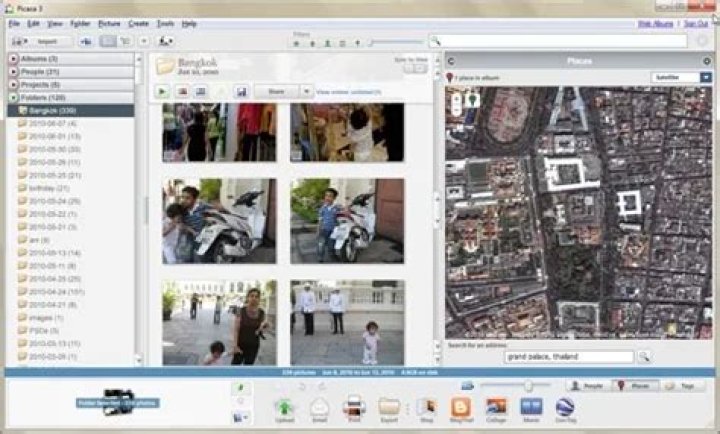The width and height of the screenshot is (720, 434).
Task: Click the green Upload arrow icon
Action: [285, 407]
